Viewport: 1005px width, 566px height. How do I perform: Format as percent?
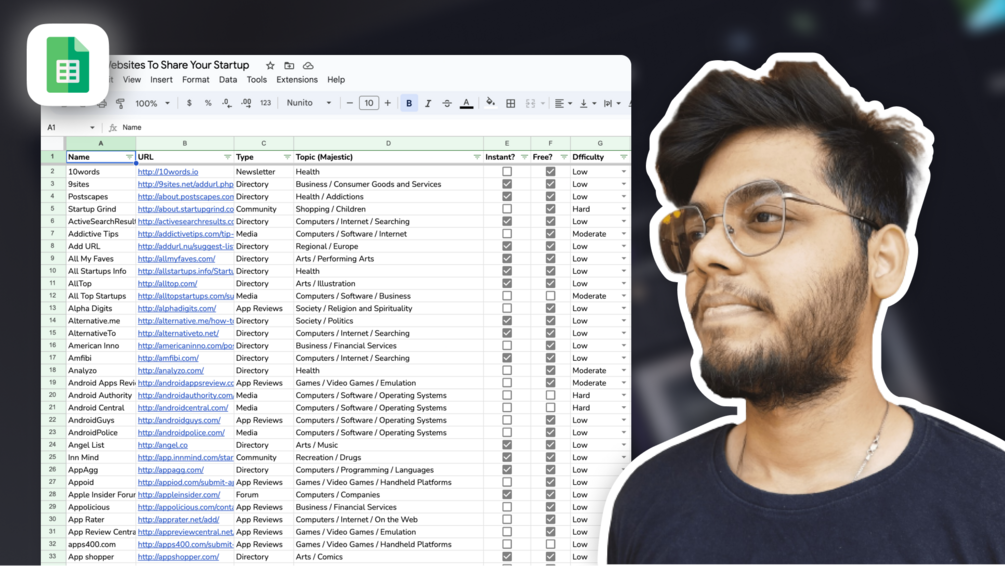click(x=208, y=103)
